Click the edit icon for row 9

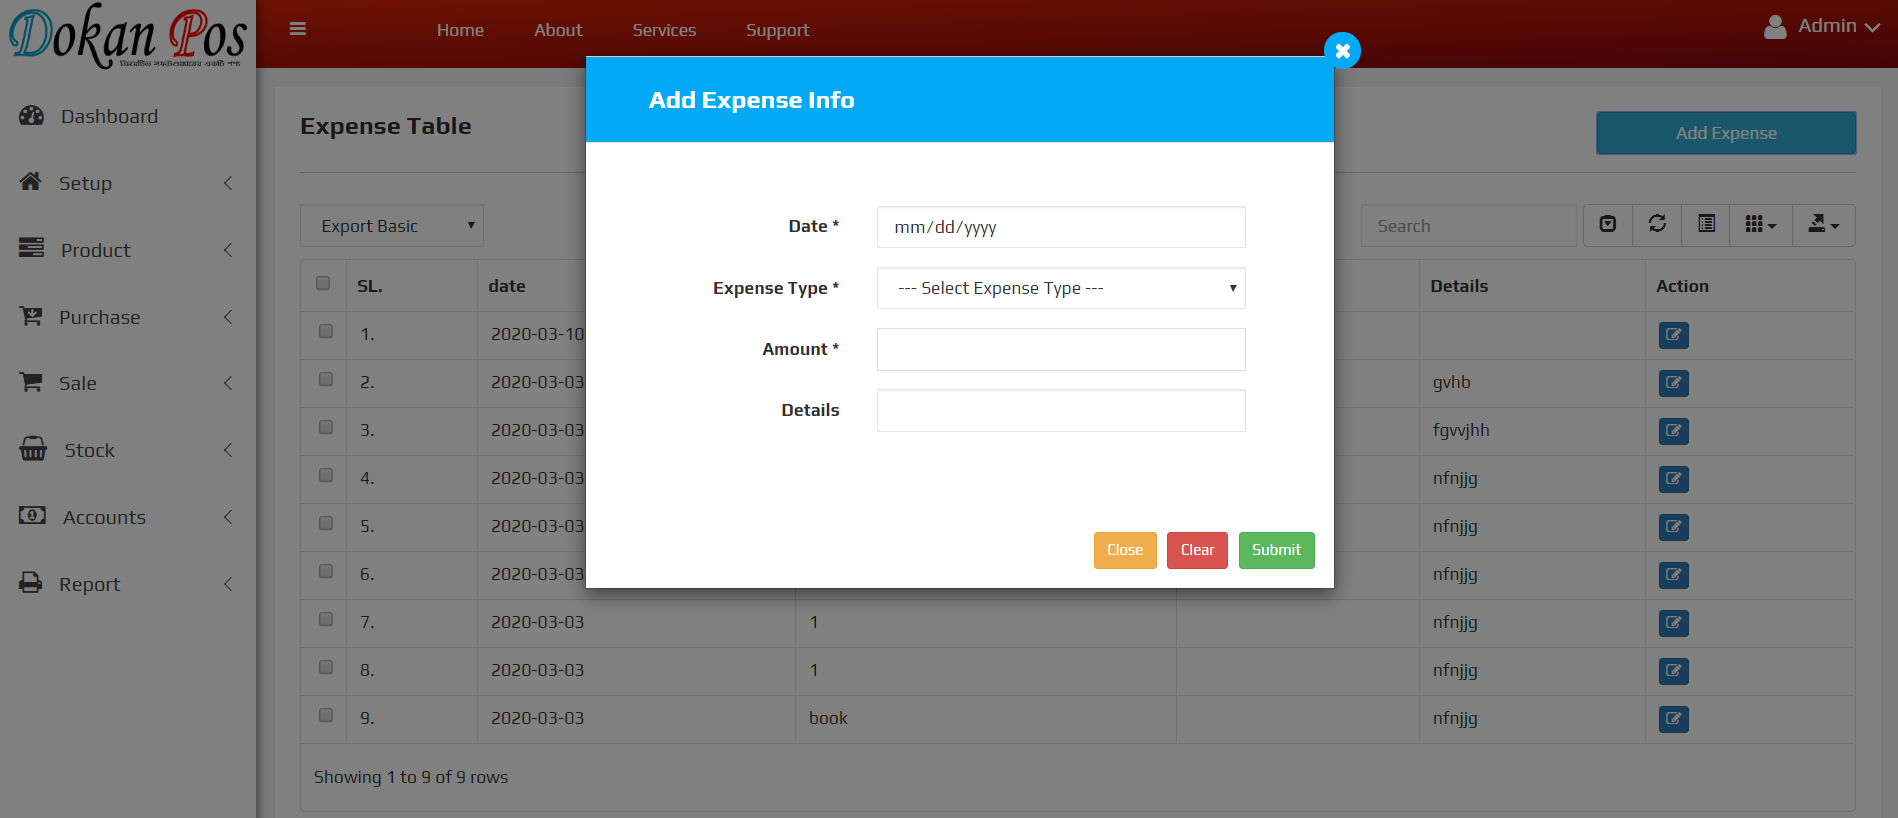[x=1673, y=719]
